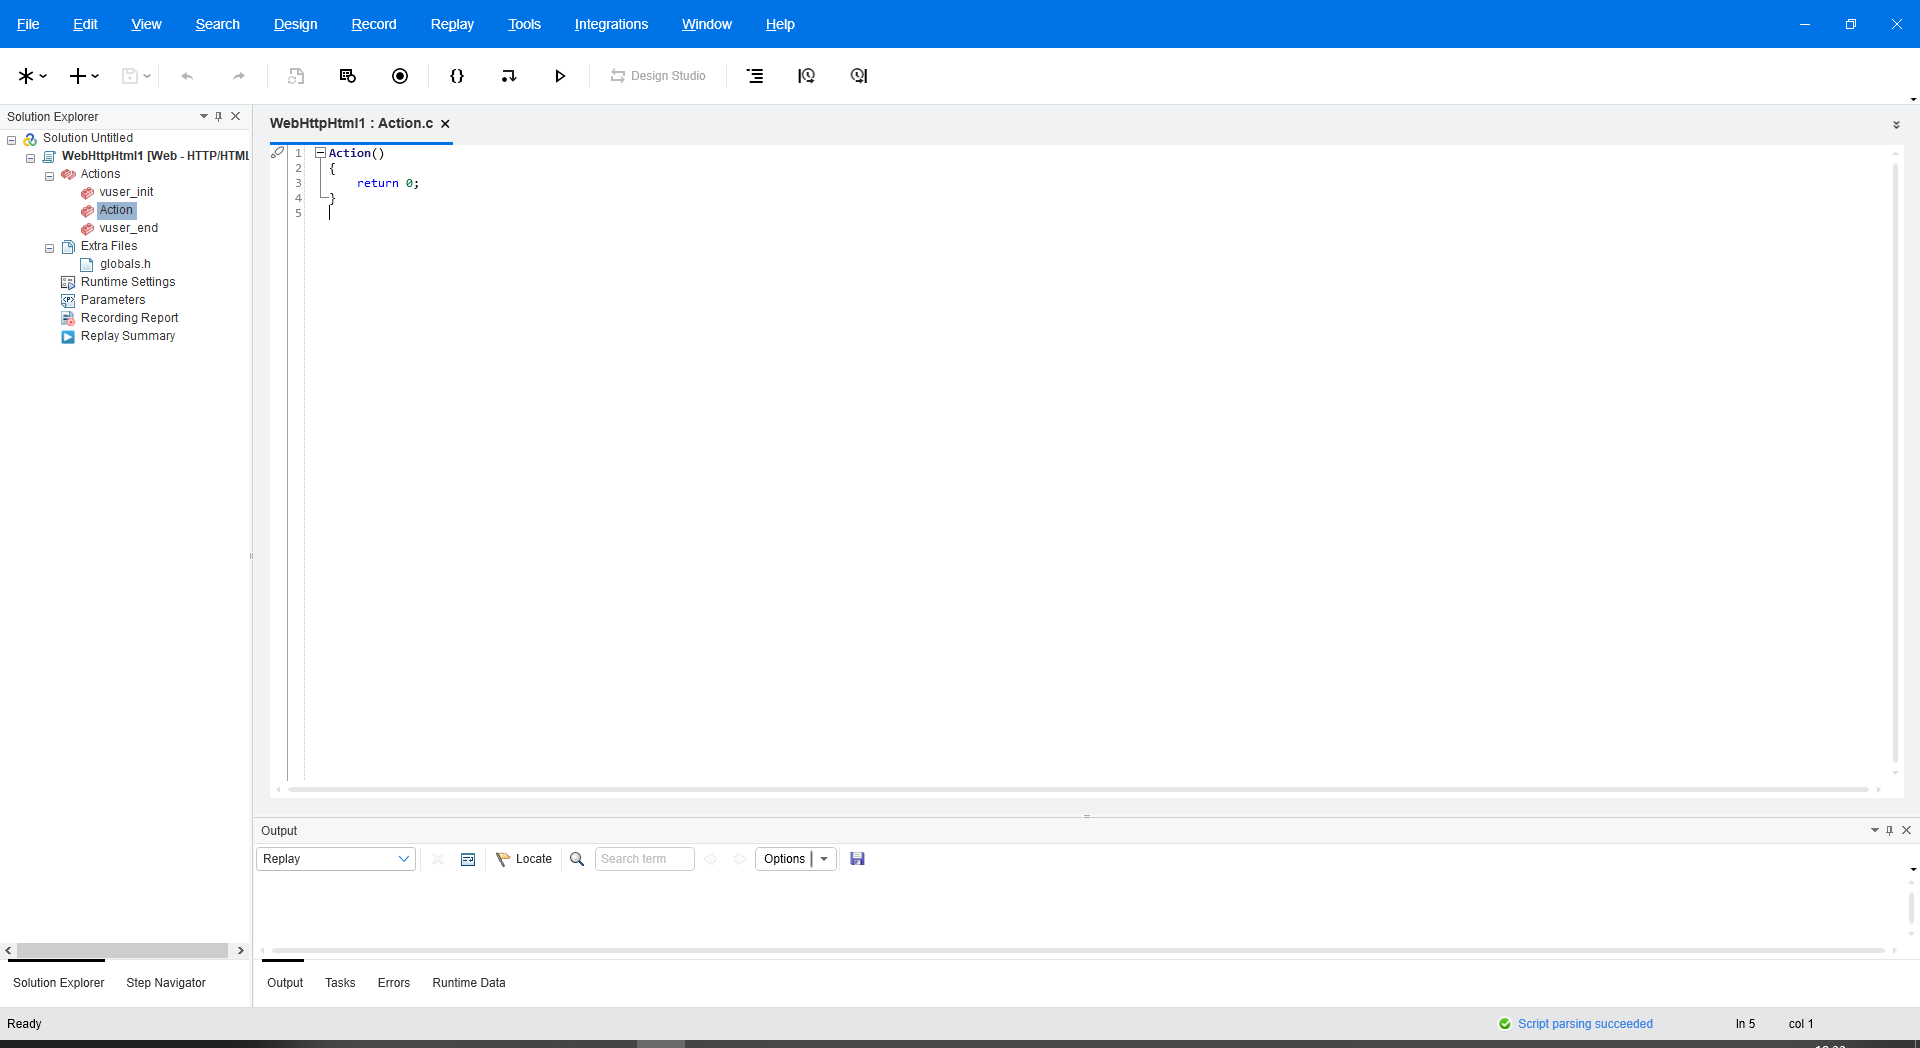
Task: Switch to the Step Navigator tab
Action: pyautogui.click(x=166, y=983)
